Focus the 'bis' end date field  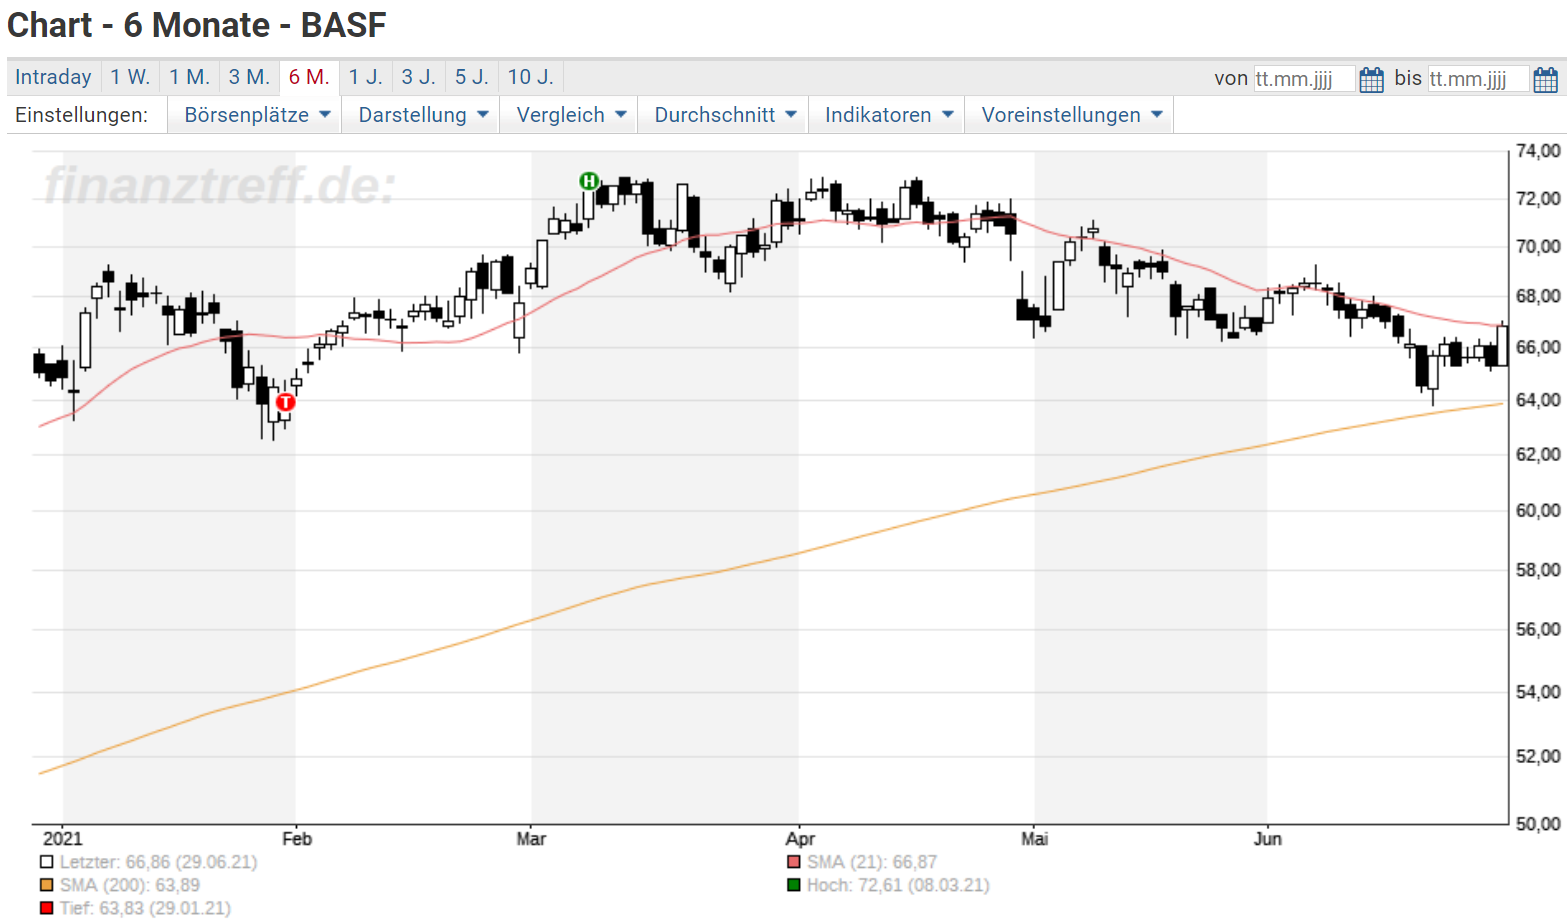1478,79
